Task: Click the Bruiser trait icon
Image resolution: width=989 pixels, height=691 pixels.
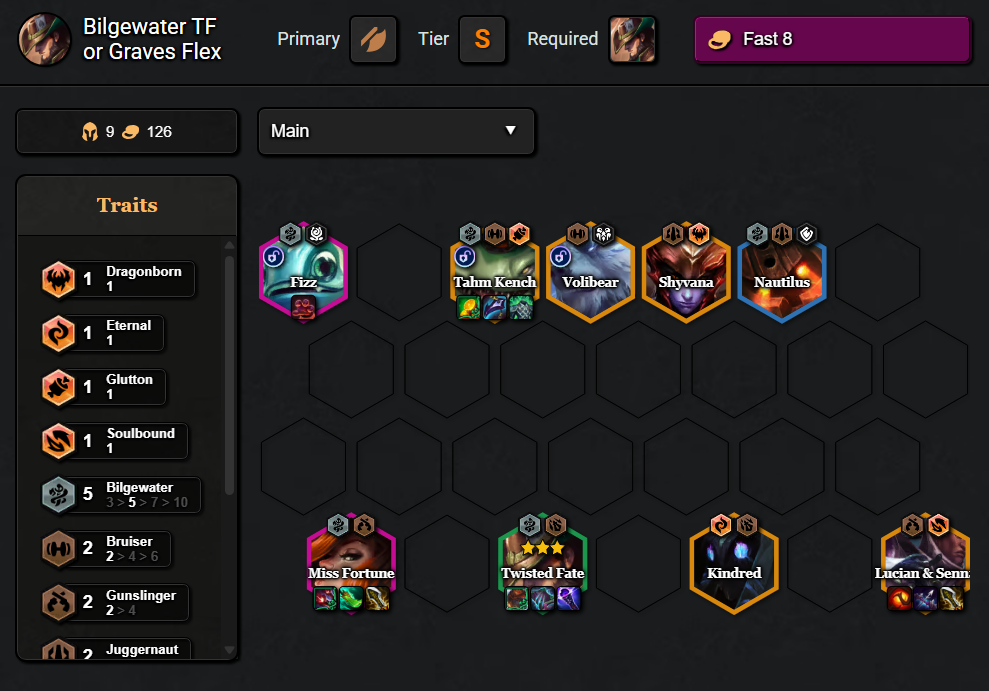Action: pos(60,549)
